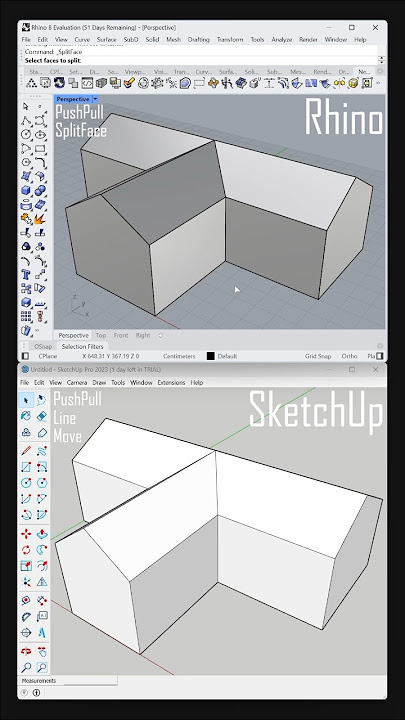405x720 pixels.
Task: Select the Eraser tool in SketchUp
Action: coord(42,416)
